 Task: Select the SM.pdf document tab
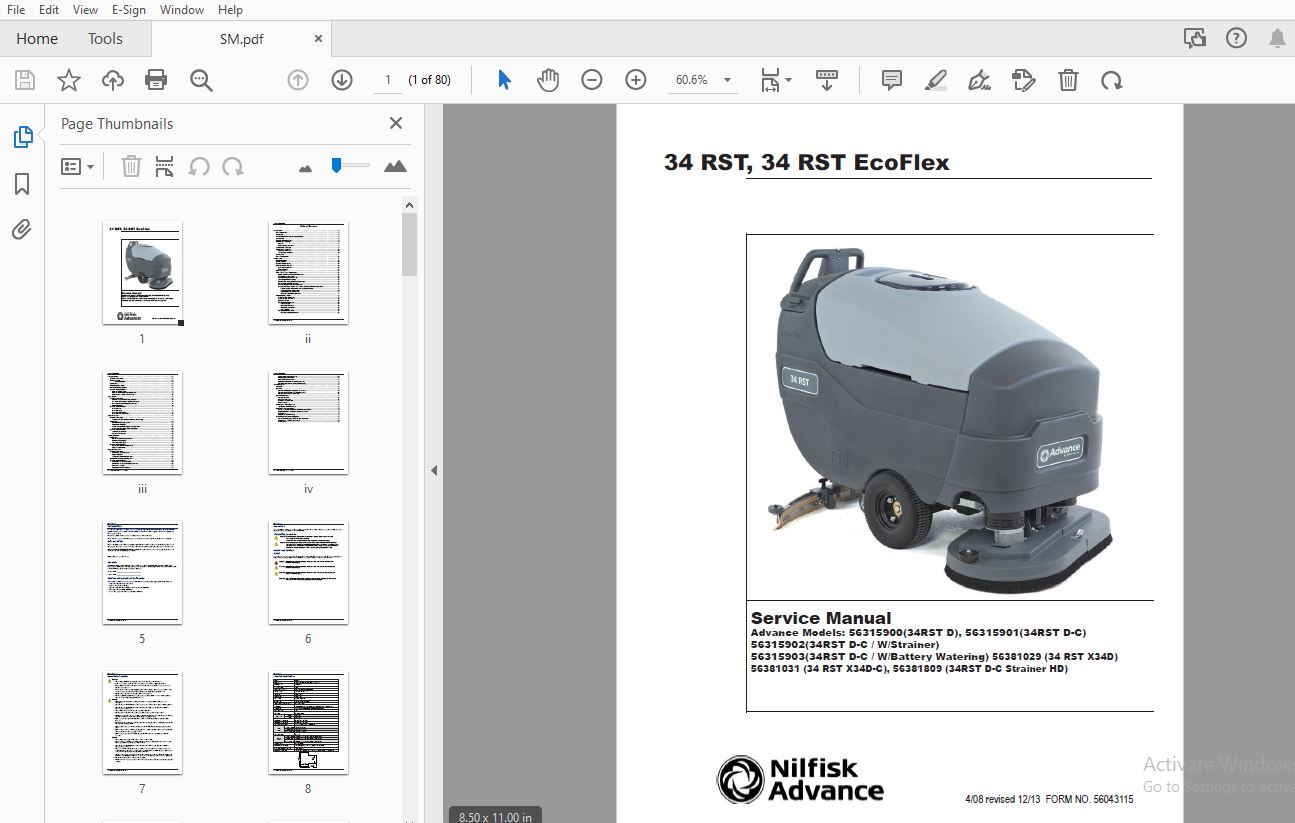[x=241, y=39]
